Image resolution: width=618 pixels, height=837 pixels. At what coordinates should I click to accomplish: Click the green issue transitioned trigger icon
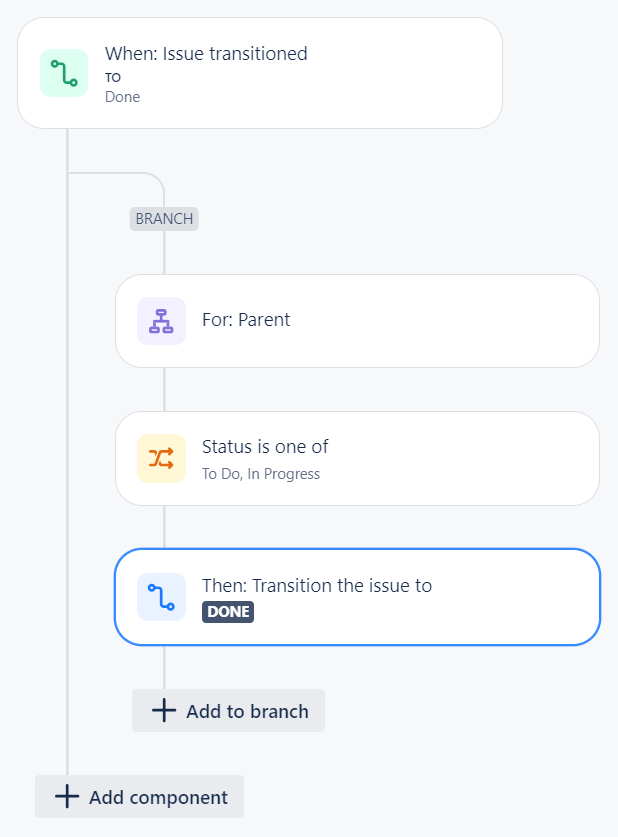pyautogui.click(x=64, y=73)
